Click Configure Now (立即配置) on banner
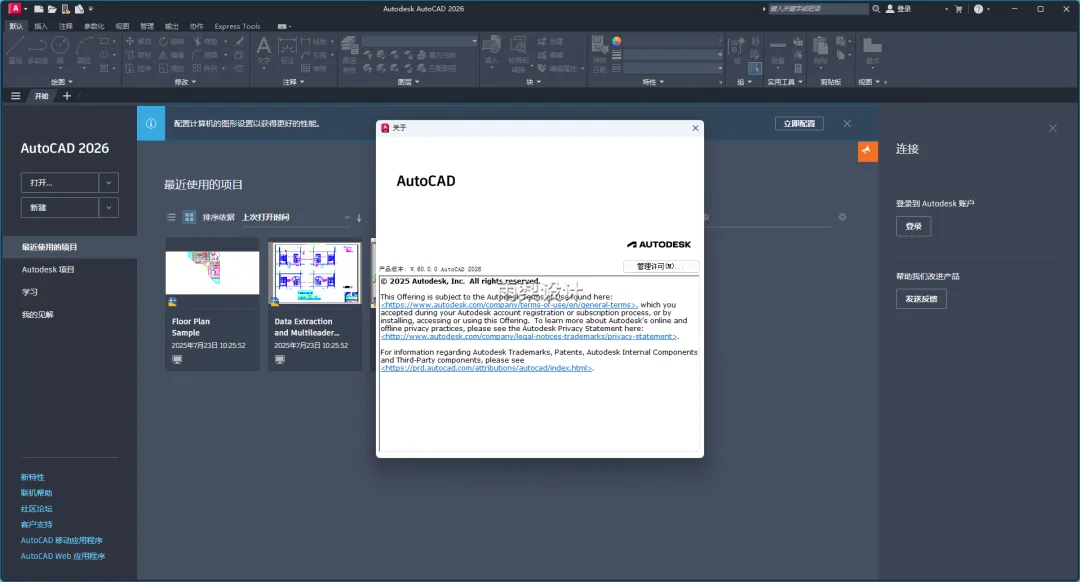1080x582 pixels. (x=799, y=123)
